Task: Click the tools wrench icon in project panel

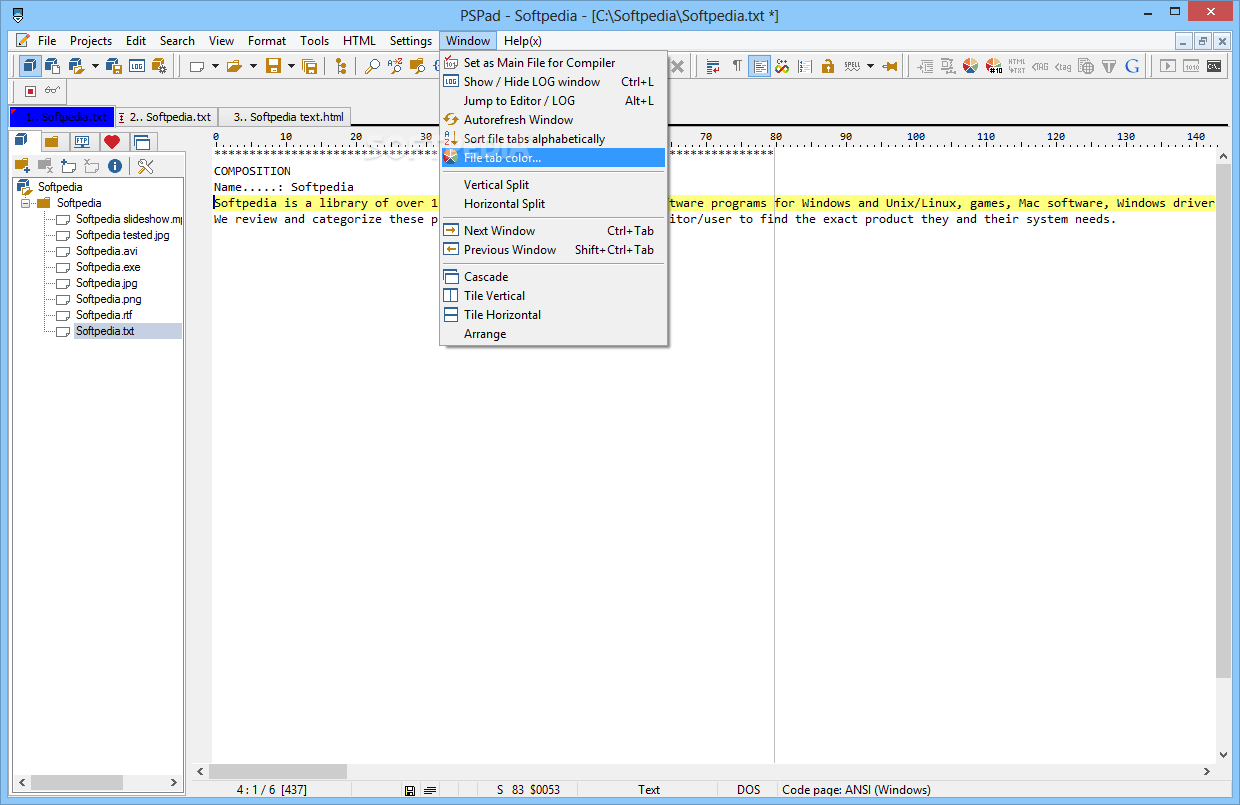Action: [145, 166]
